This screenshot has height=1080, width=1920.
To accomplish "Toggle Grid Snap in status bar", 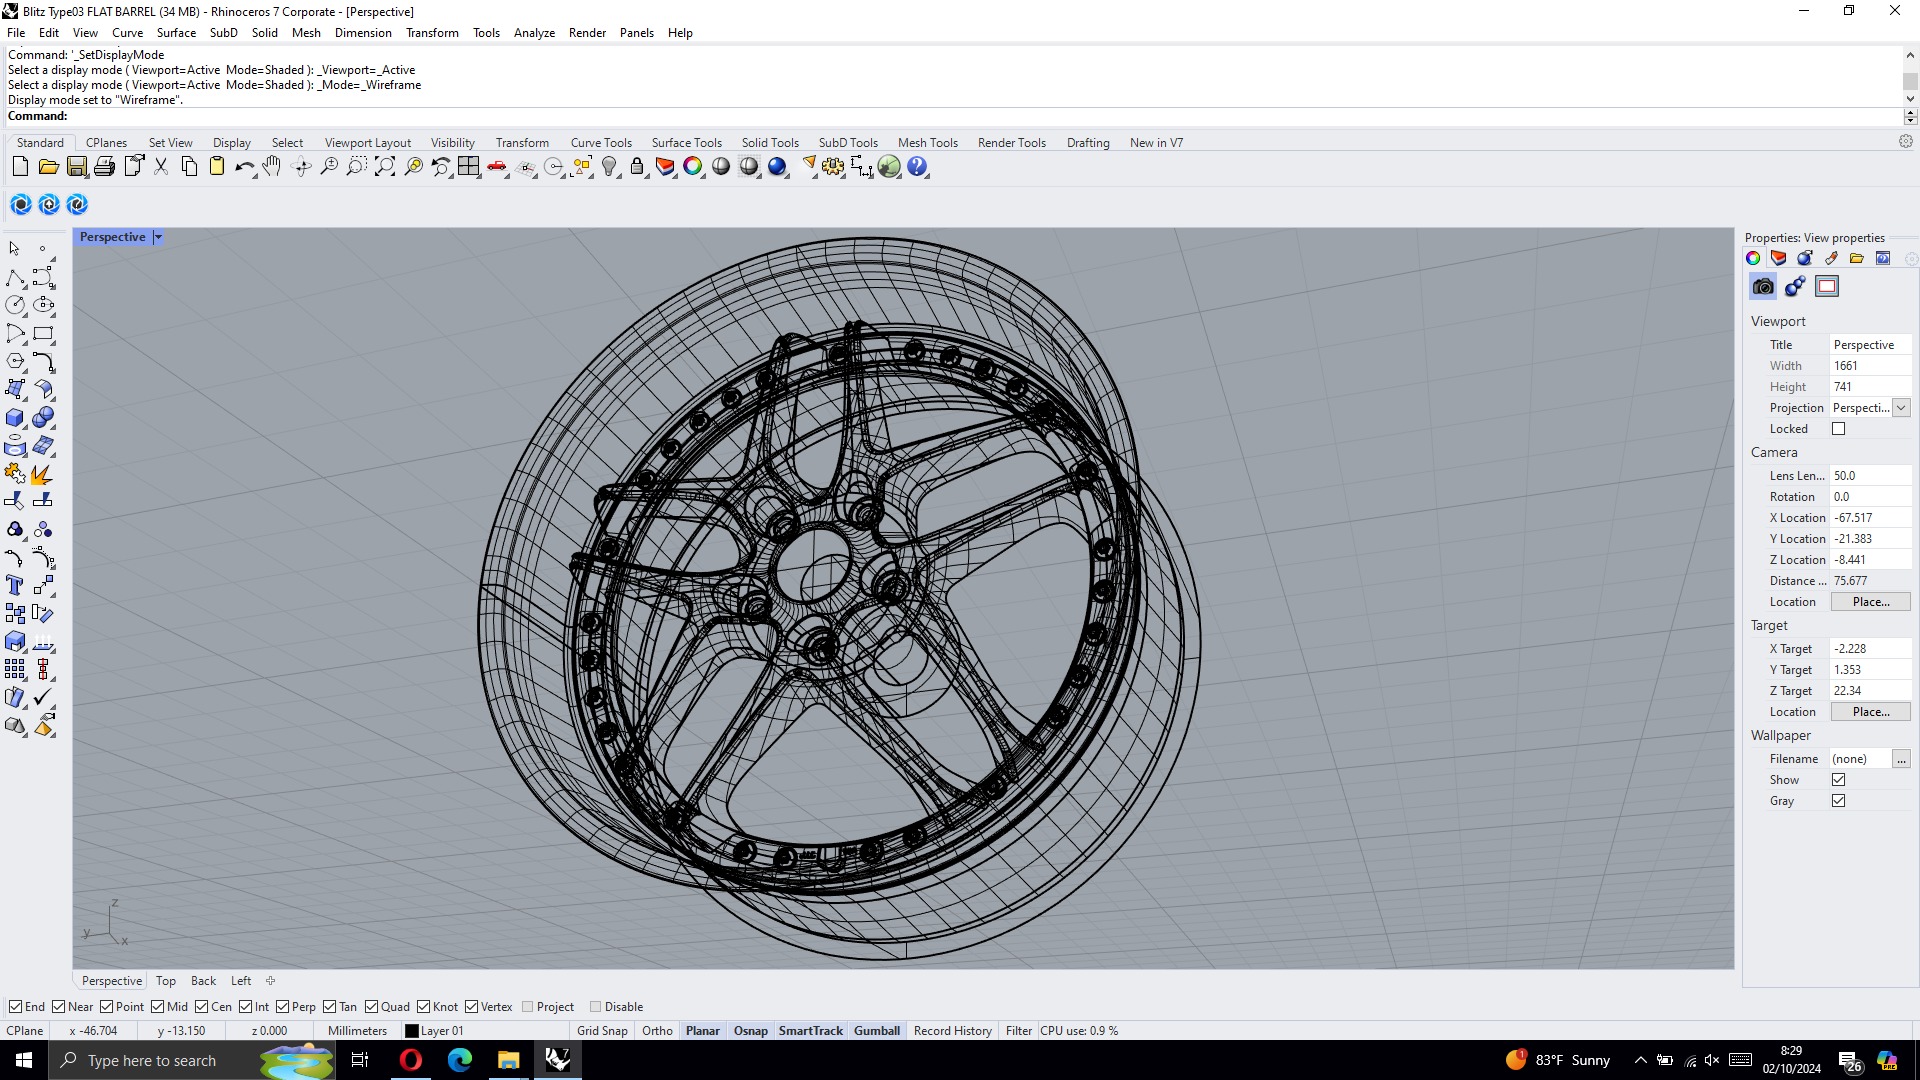I will pos(602,1031).
